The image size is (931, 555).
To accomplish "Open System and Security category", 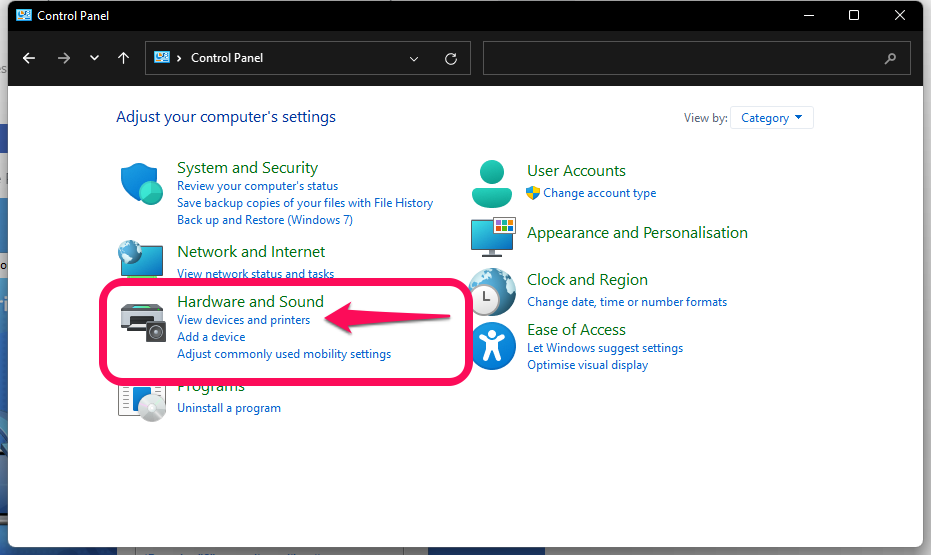I will pos(247,168).
